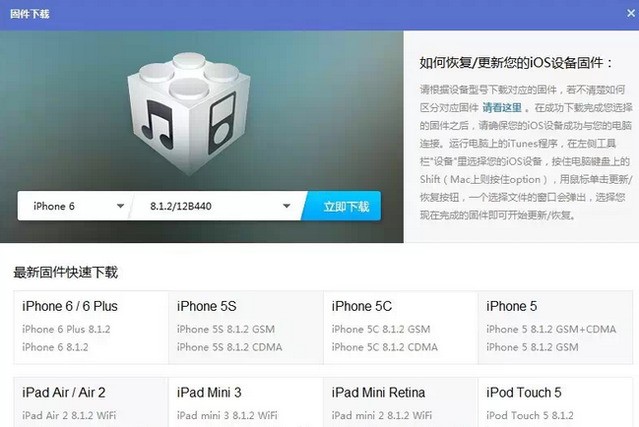Viewport: 639px width, 427px height.
Task: Open iPad mini 2 8.1.2 WiFi link
Action: point(382,416)
